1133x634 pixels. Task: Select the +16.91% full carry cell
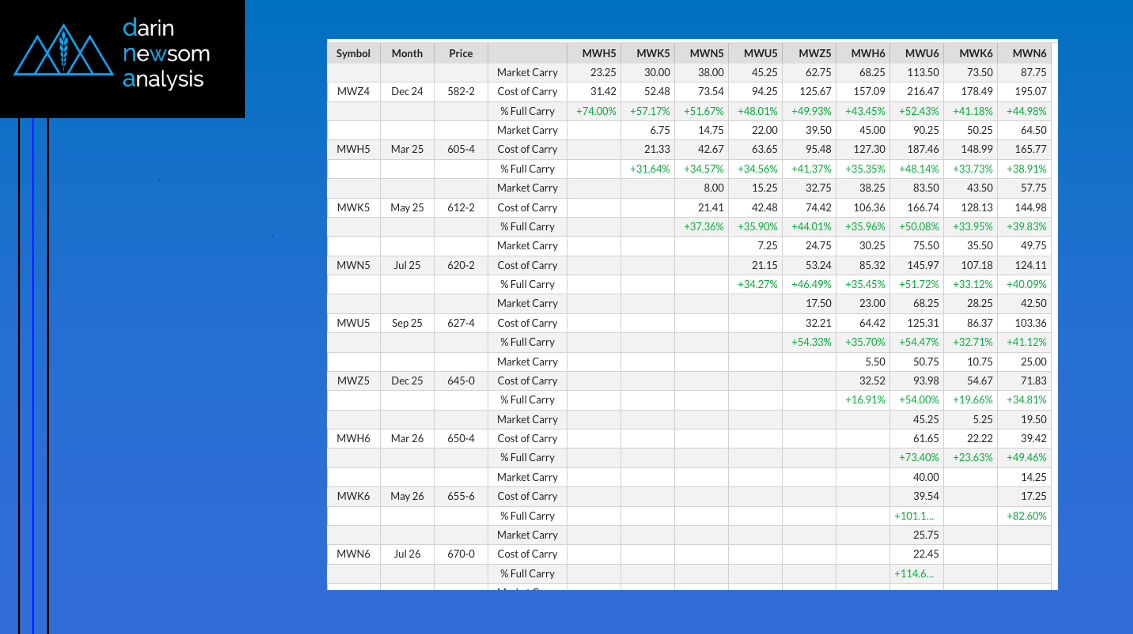pyautogui.click(x=863, y=400)
